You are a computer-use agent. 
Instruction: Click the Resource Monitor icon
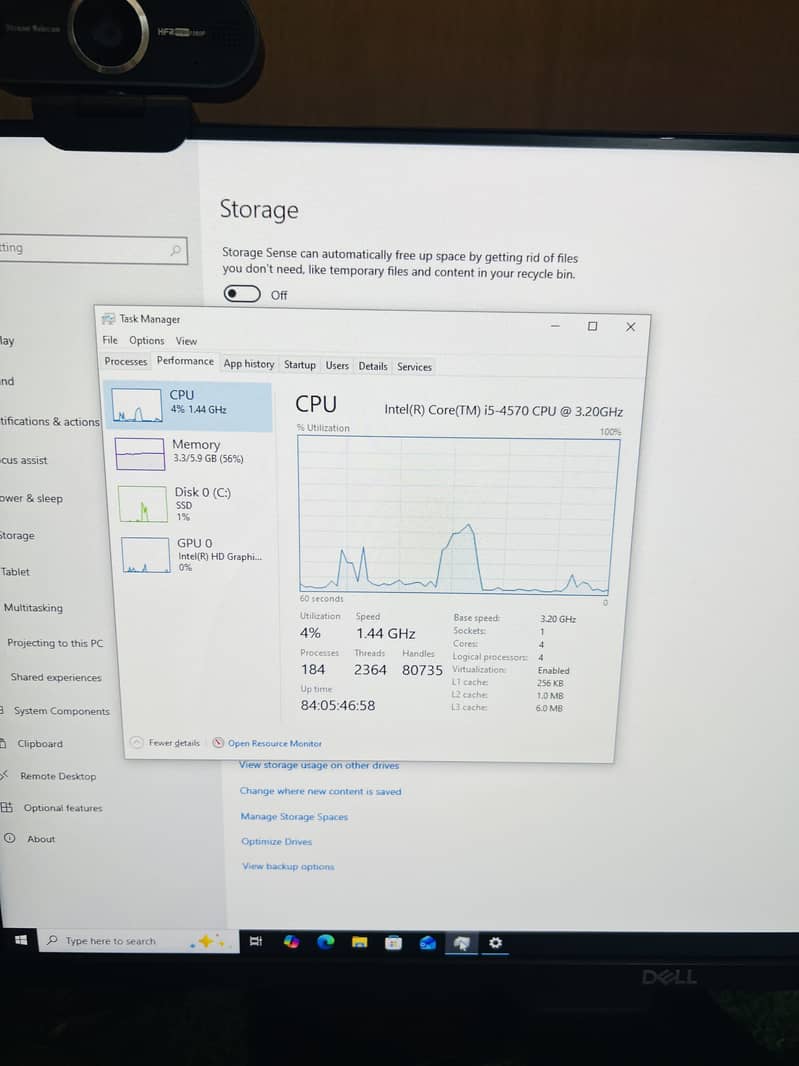pos(218,742)
